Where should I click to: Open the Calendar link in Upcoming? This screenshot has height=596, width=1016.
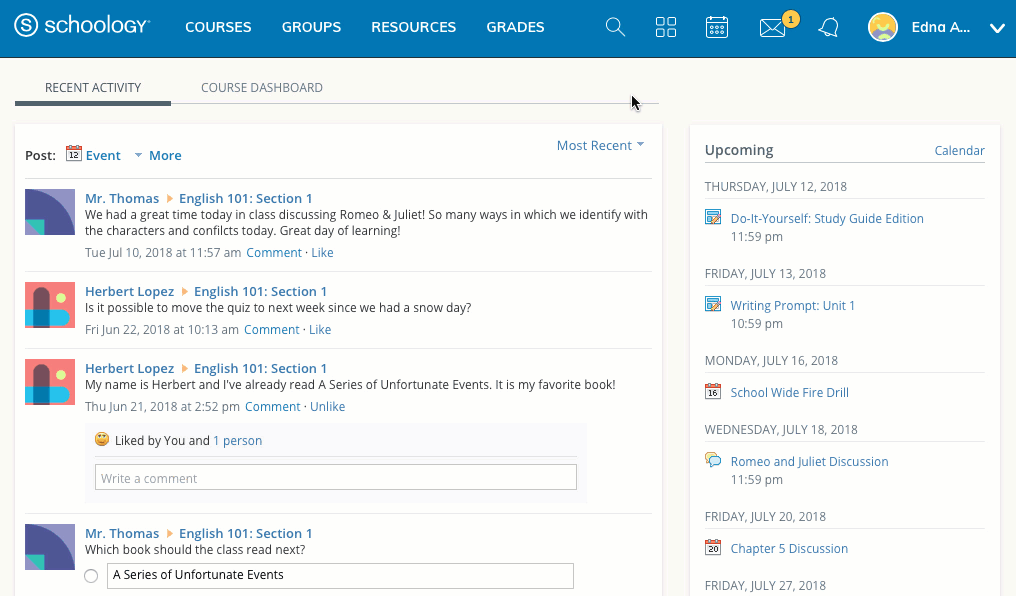coord(959,151)
